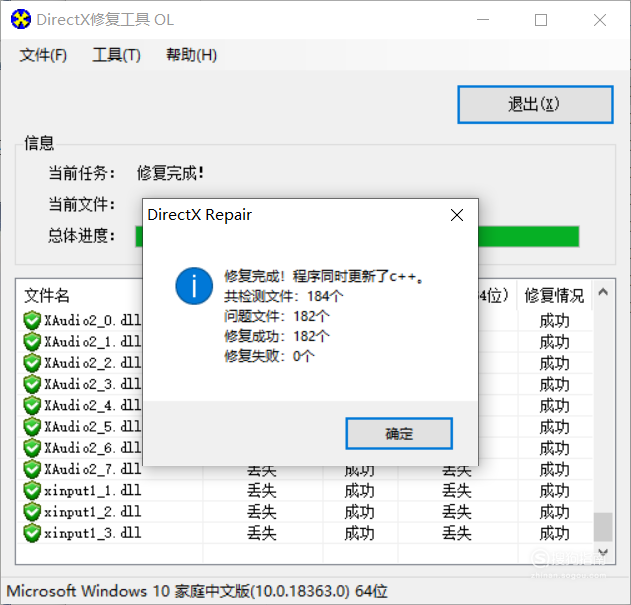The image size is (631, 605).
Task: Select the XAudio2_0.dll file name
Action: pos(93,320)
